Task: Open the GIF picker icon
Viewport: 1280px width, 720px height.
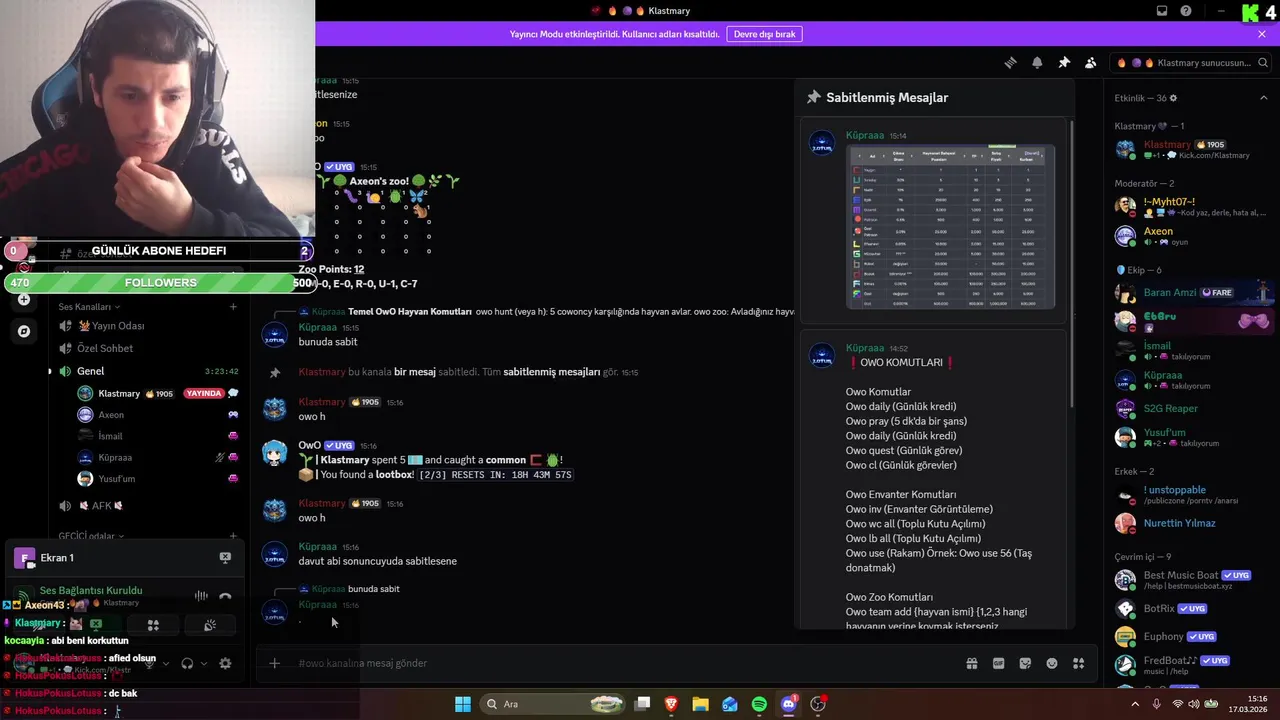Action: [x=998, y=663]
